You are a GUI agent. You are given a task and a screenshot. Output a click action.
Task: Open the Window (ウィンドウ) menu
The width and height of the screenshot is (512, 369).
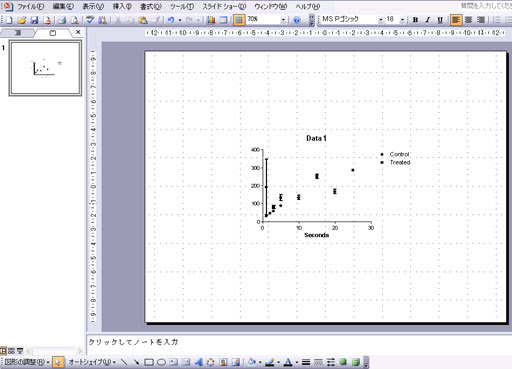click(x=271, y=6)
